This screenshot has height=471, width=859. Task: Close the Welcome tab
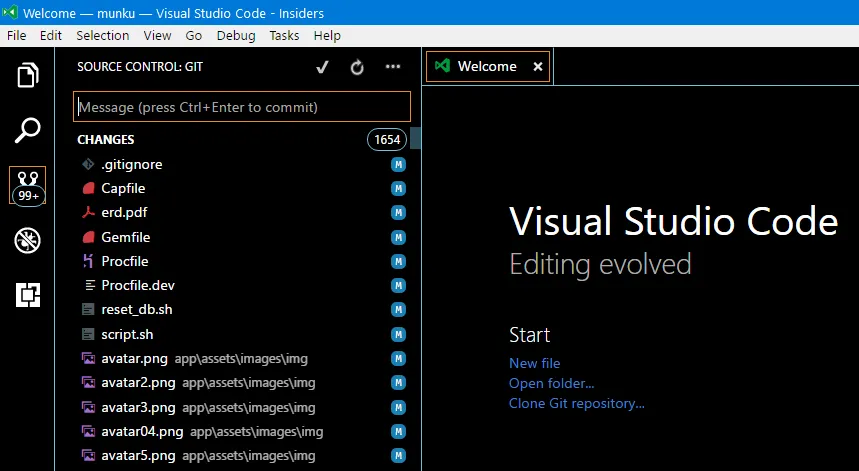click(538, 66)
